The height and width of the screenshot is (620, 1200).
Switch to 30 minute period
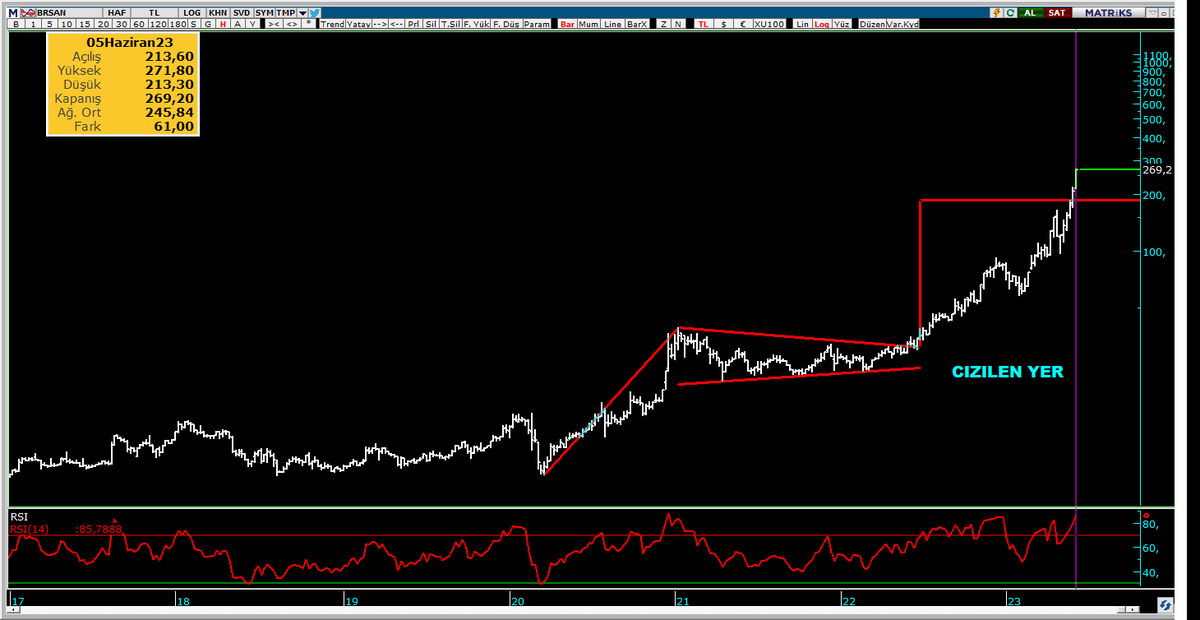coord(121,24)
